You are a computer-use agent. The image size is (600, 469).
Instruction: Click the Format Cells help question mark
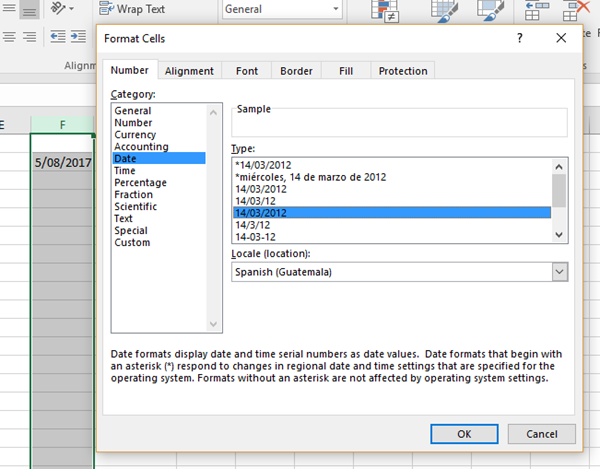(x=520, y=38)
